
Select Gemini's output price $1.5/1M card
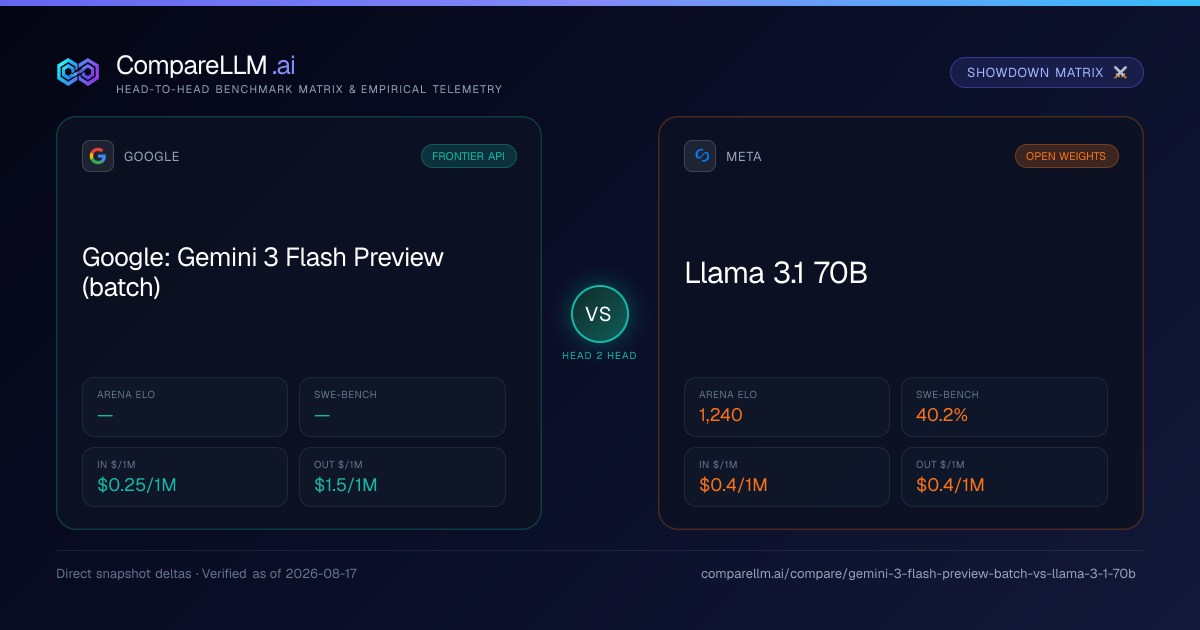(402, 477)
